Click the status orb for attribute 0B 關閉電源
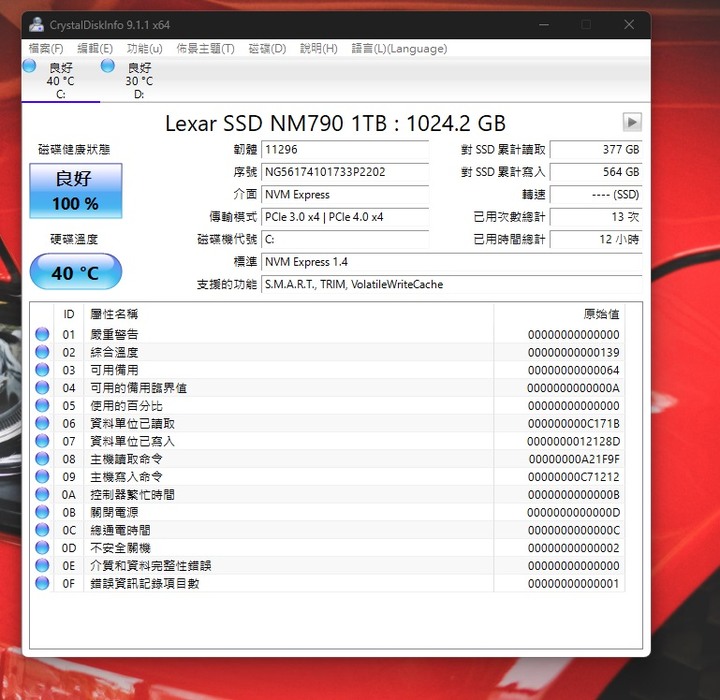 pyautogui.click(x=42, y=512)
